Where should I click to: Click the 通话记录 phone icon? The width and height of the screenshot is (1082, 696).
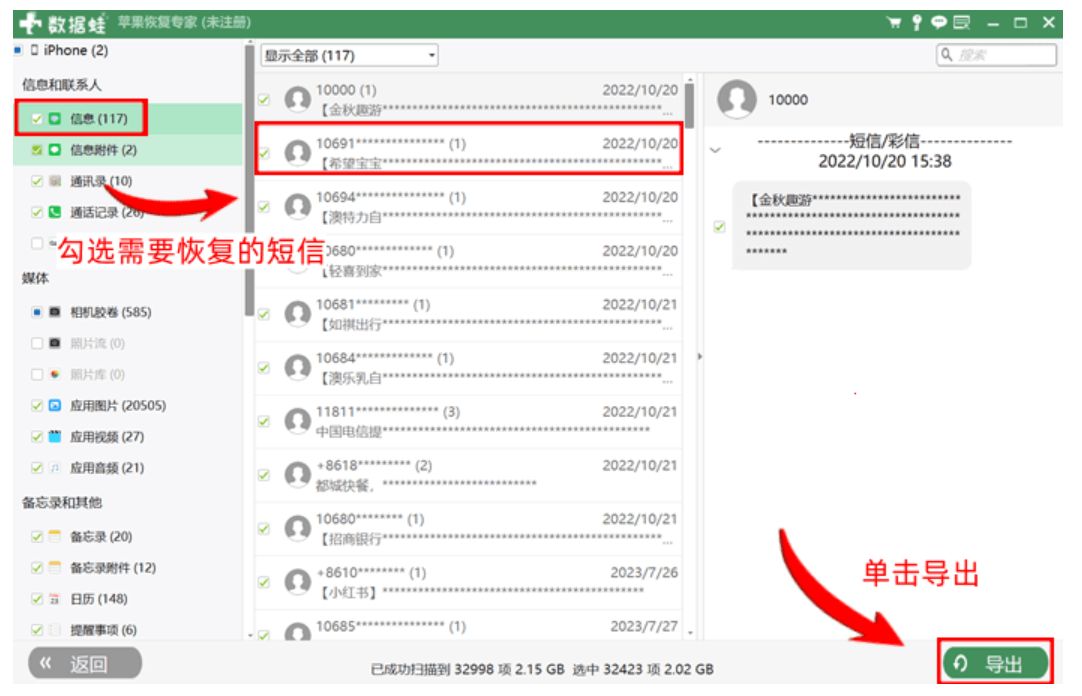[x=55, y=212]
